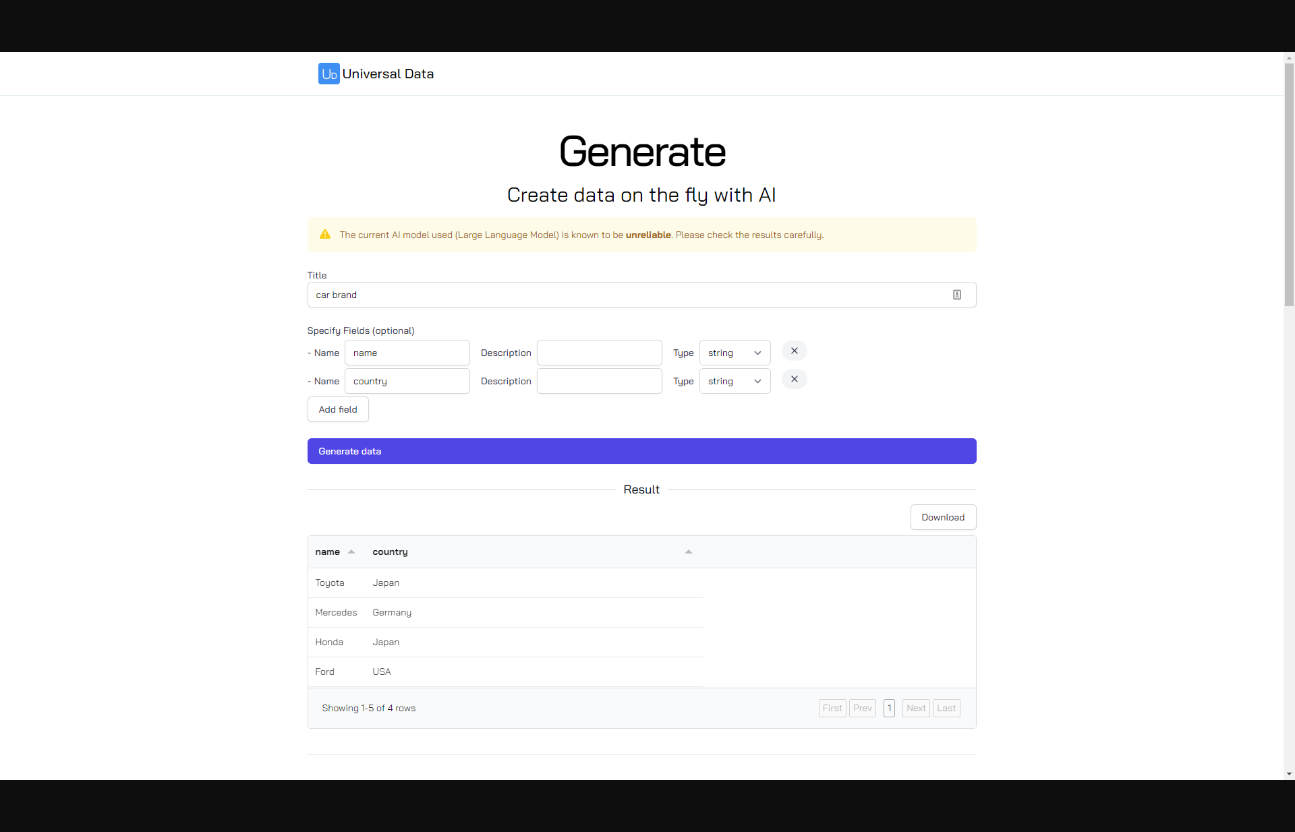
Task: Open Type dropdown for the name field
Action: [734, 353]
